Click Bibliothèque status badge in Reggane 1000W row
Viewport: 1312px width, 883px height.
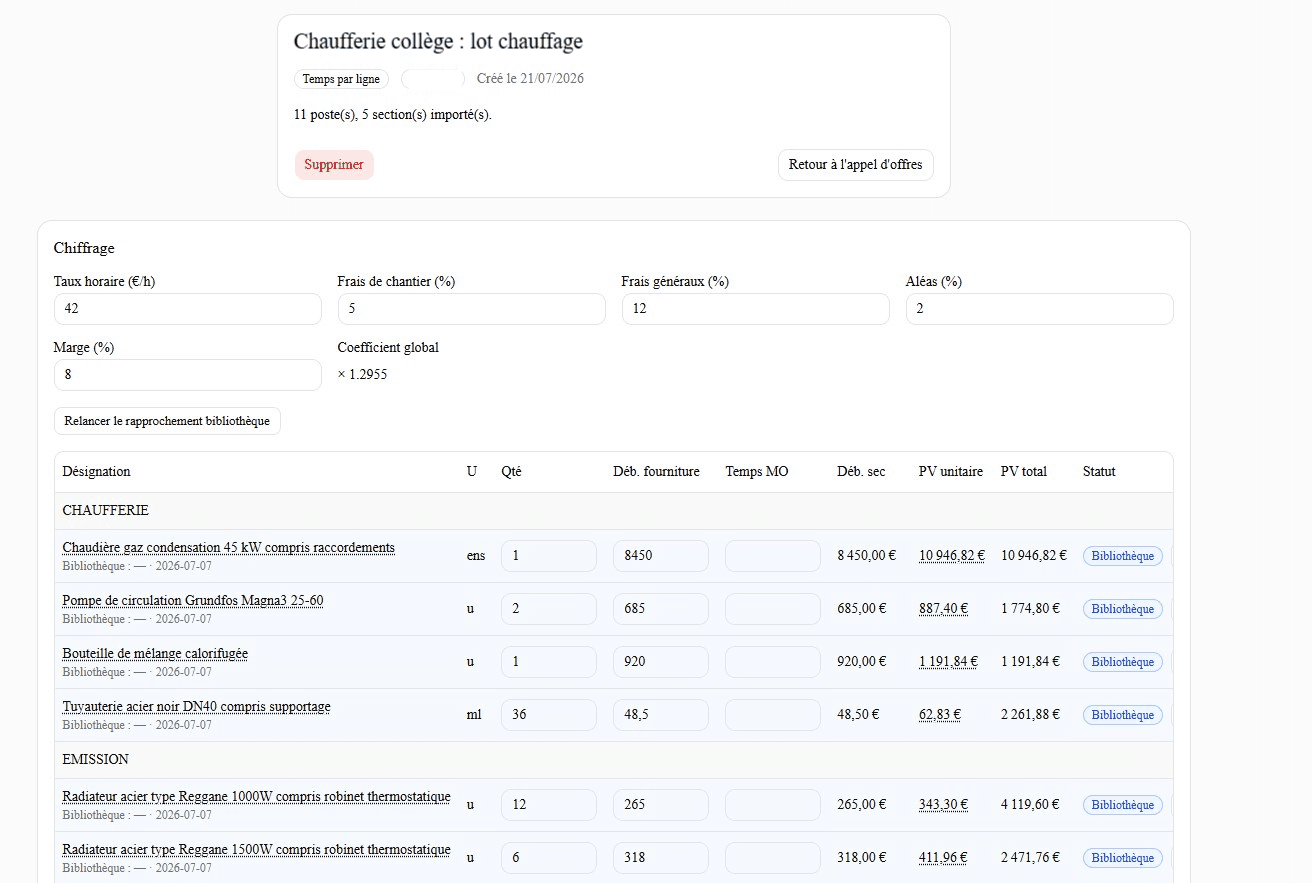(x=1122, y=805)
